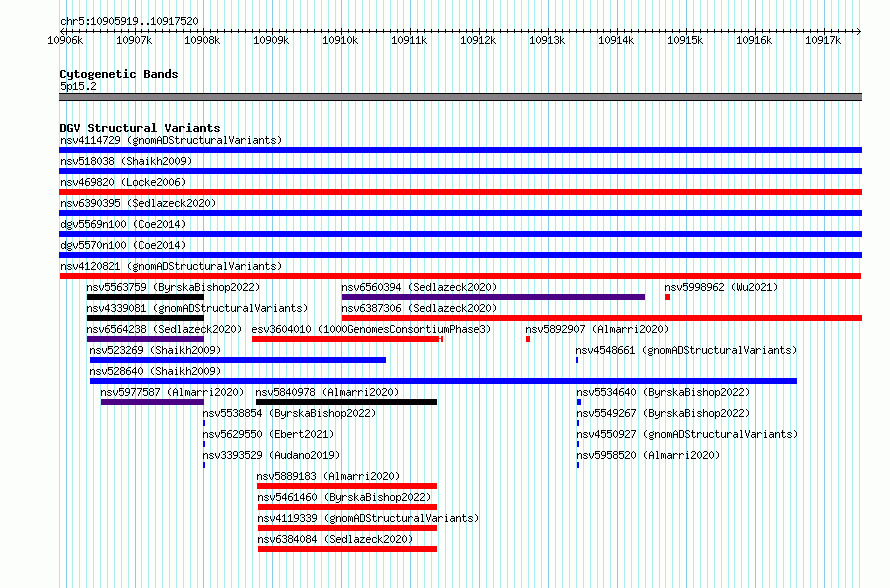The height and width of the screenshot is (588, 890).
Task: Click the DGV Structural Variants track title
Action: [x=140, y=128]
